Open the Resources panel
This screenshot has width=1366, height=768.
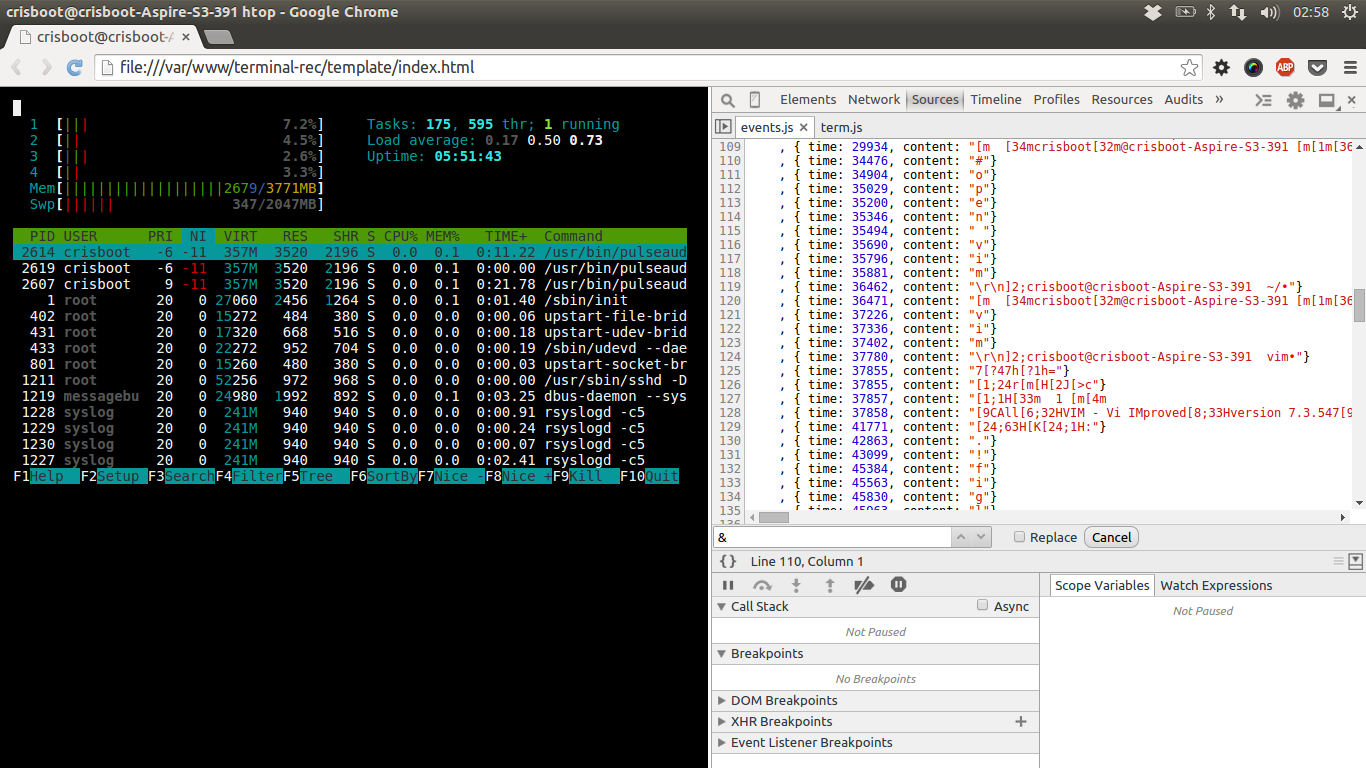1122,99
